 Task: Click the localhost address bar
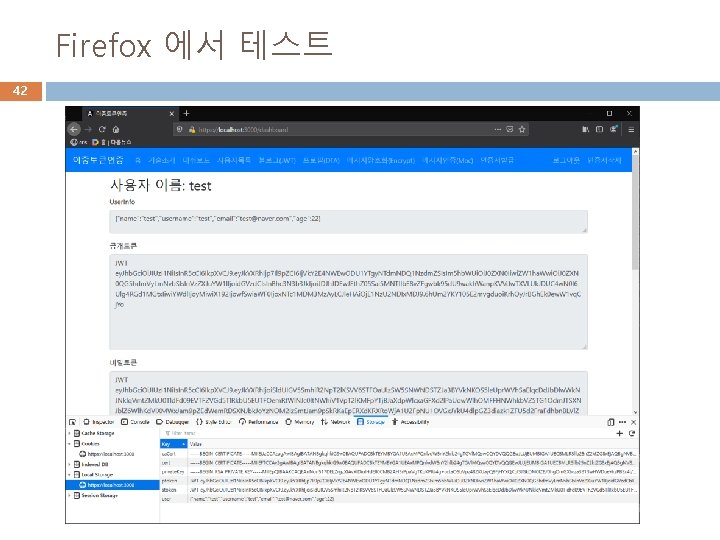[351, 129]
